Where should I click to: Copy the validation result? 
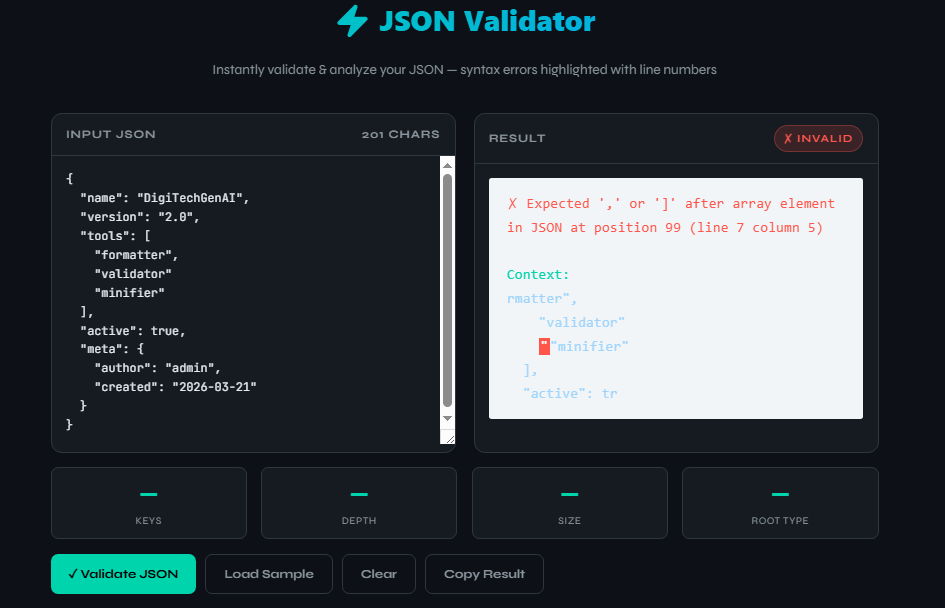tap(484, 574)
